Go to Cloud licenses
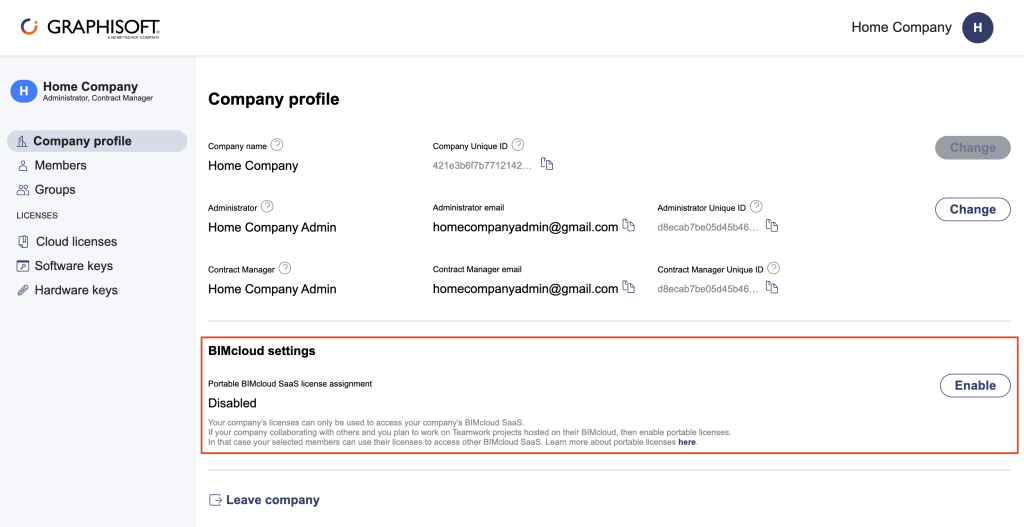Screen dimensions: 1024x527 (x=76, y=241)
